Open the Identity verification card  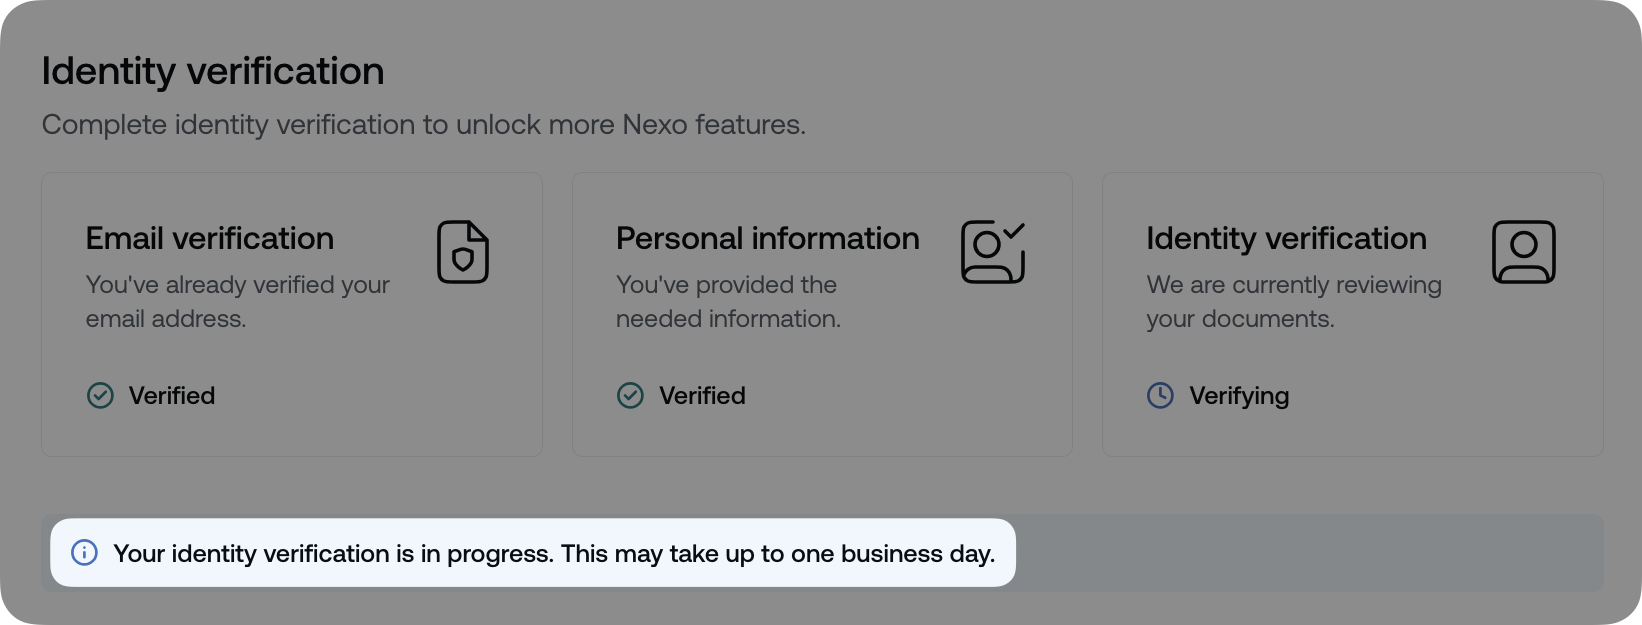point(1352,313)
